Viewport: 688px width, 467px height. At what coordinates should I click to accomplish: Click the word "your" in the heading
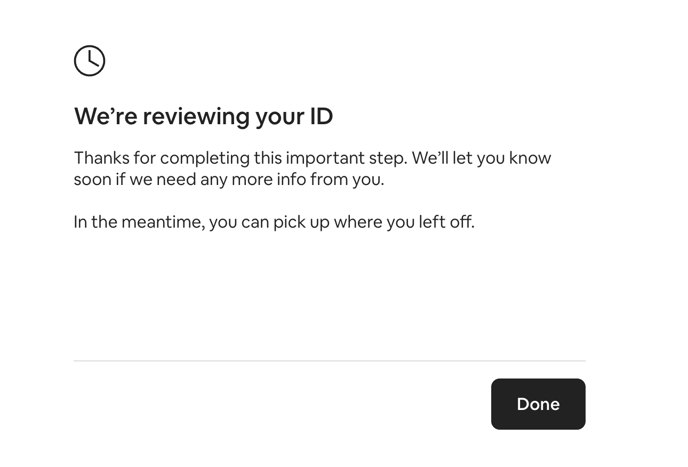pos(280,118)
